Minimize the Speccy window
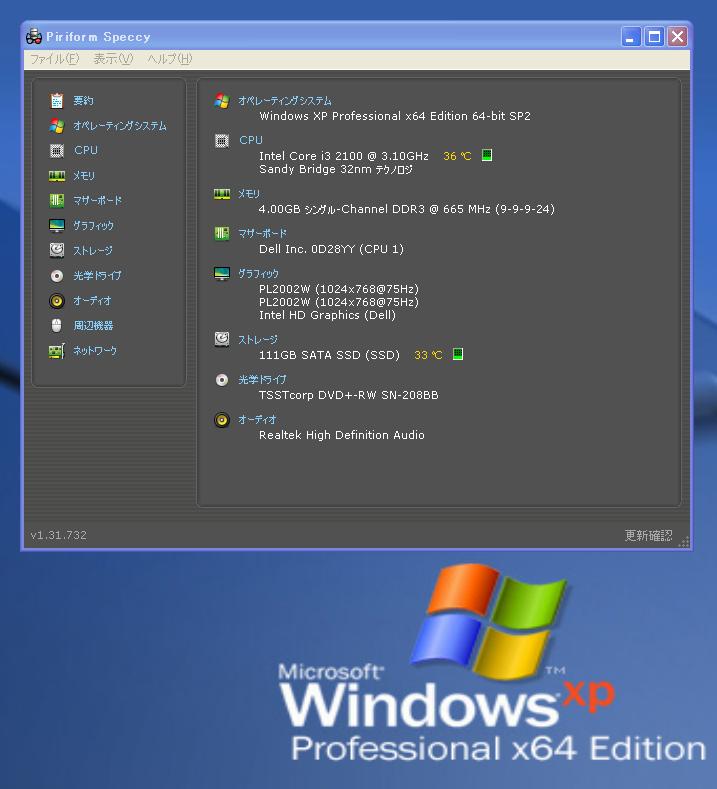 click(x=630, y=37)
